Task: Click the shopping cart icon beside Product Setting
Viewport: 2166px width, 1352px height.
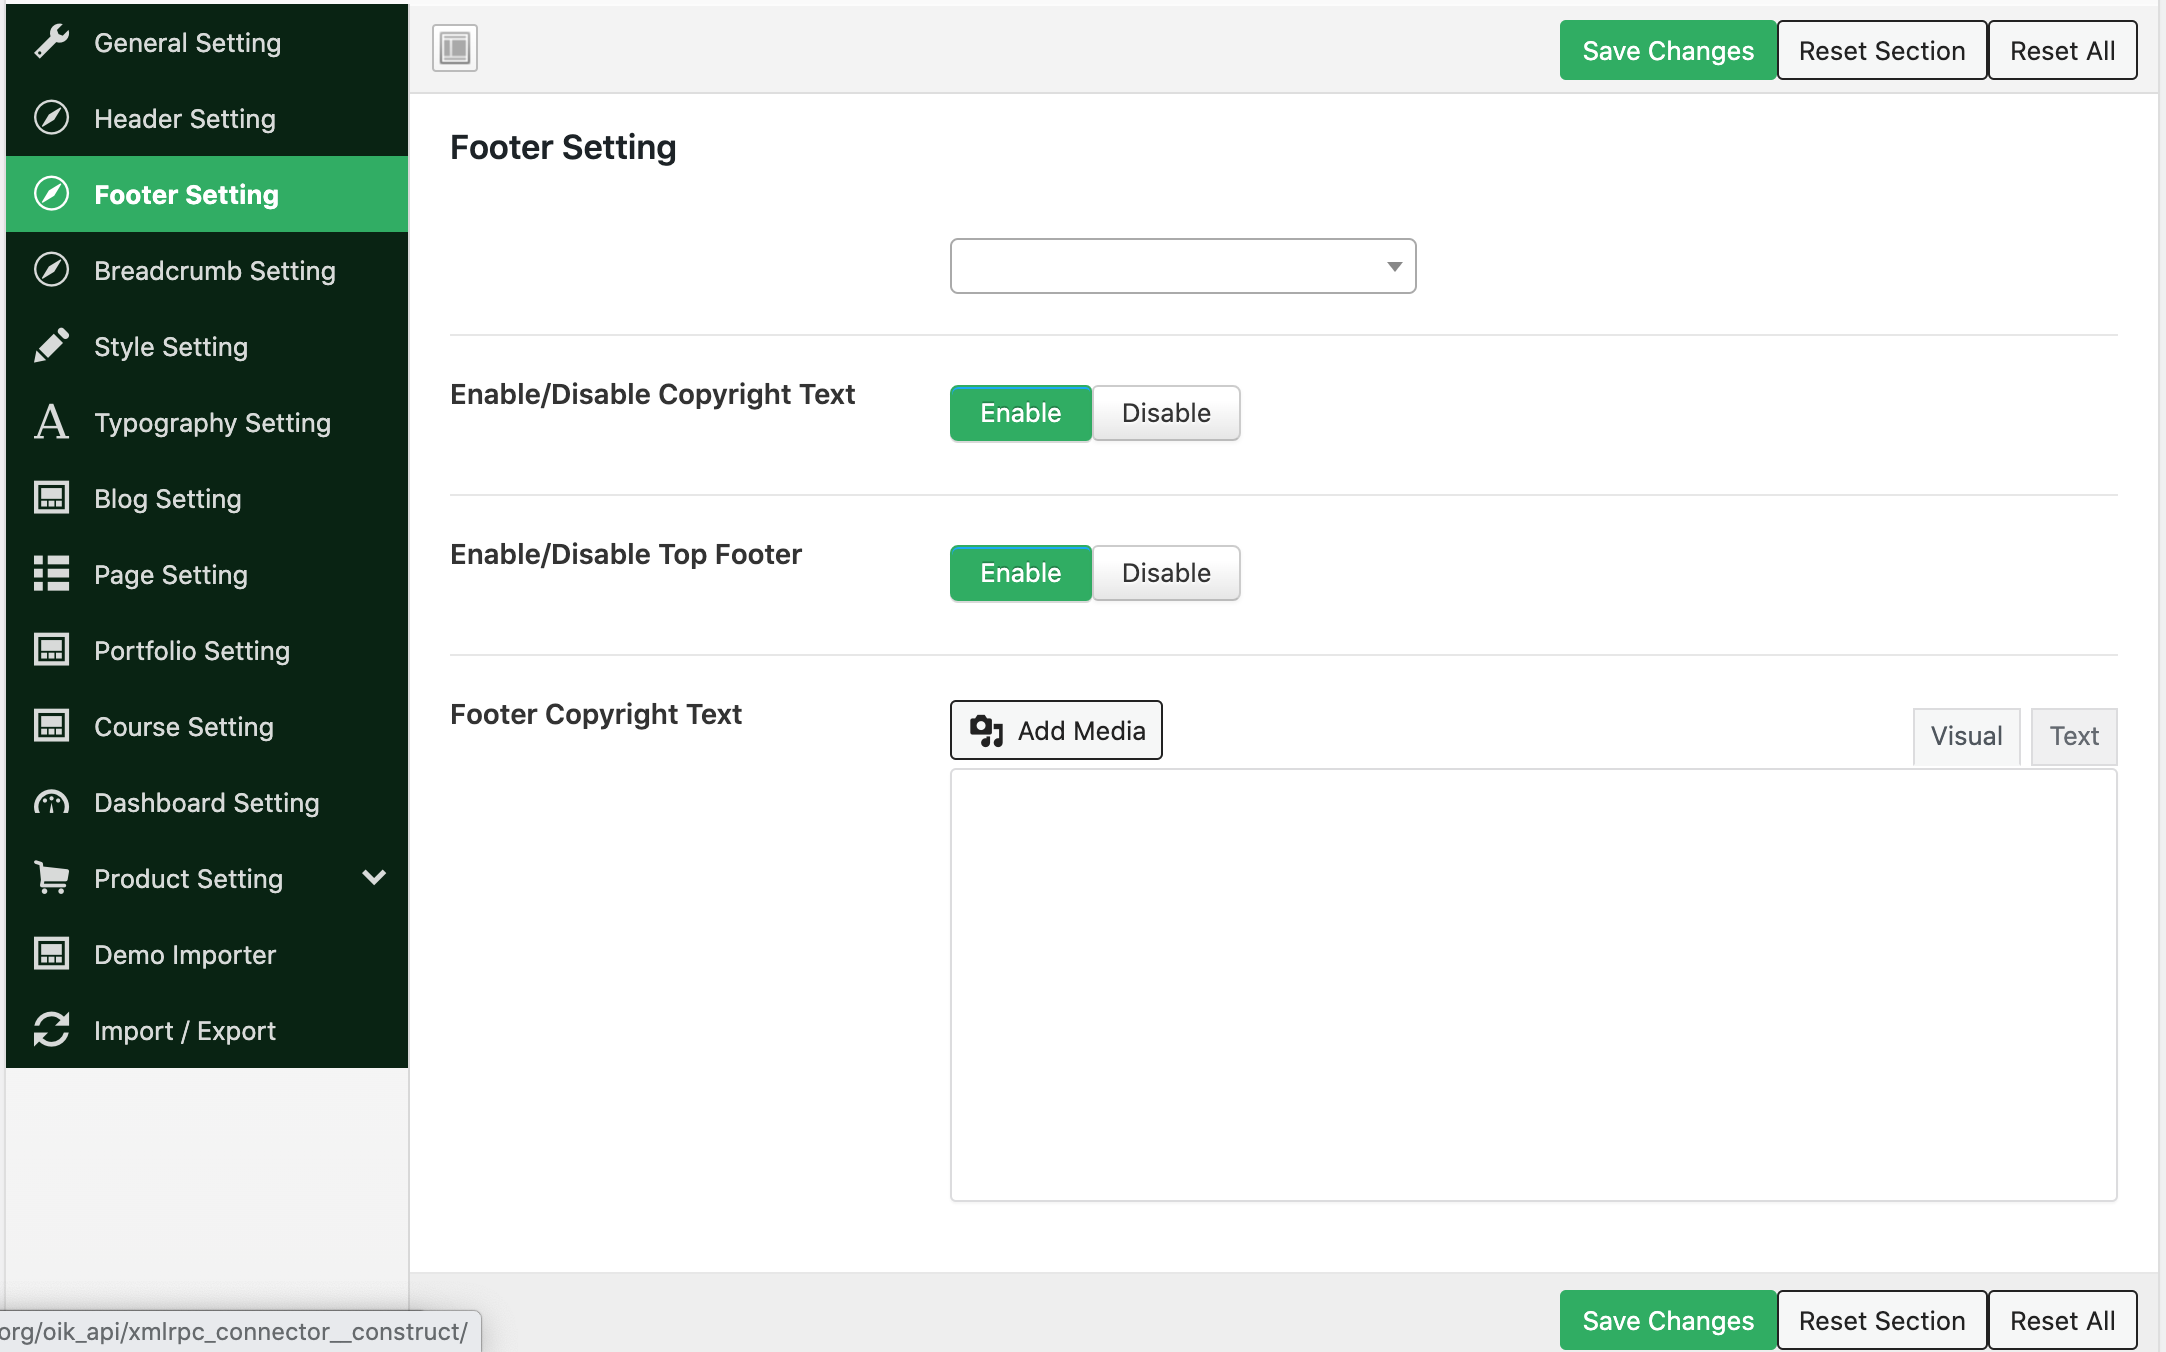Action: click(51, 878)
